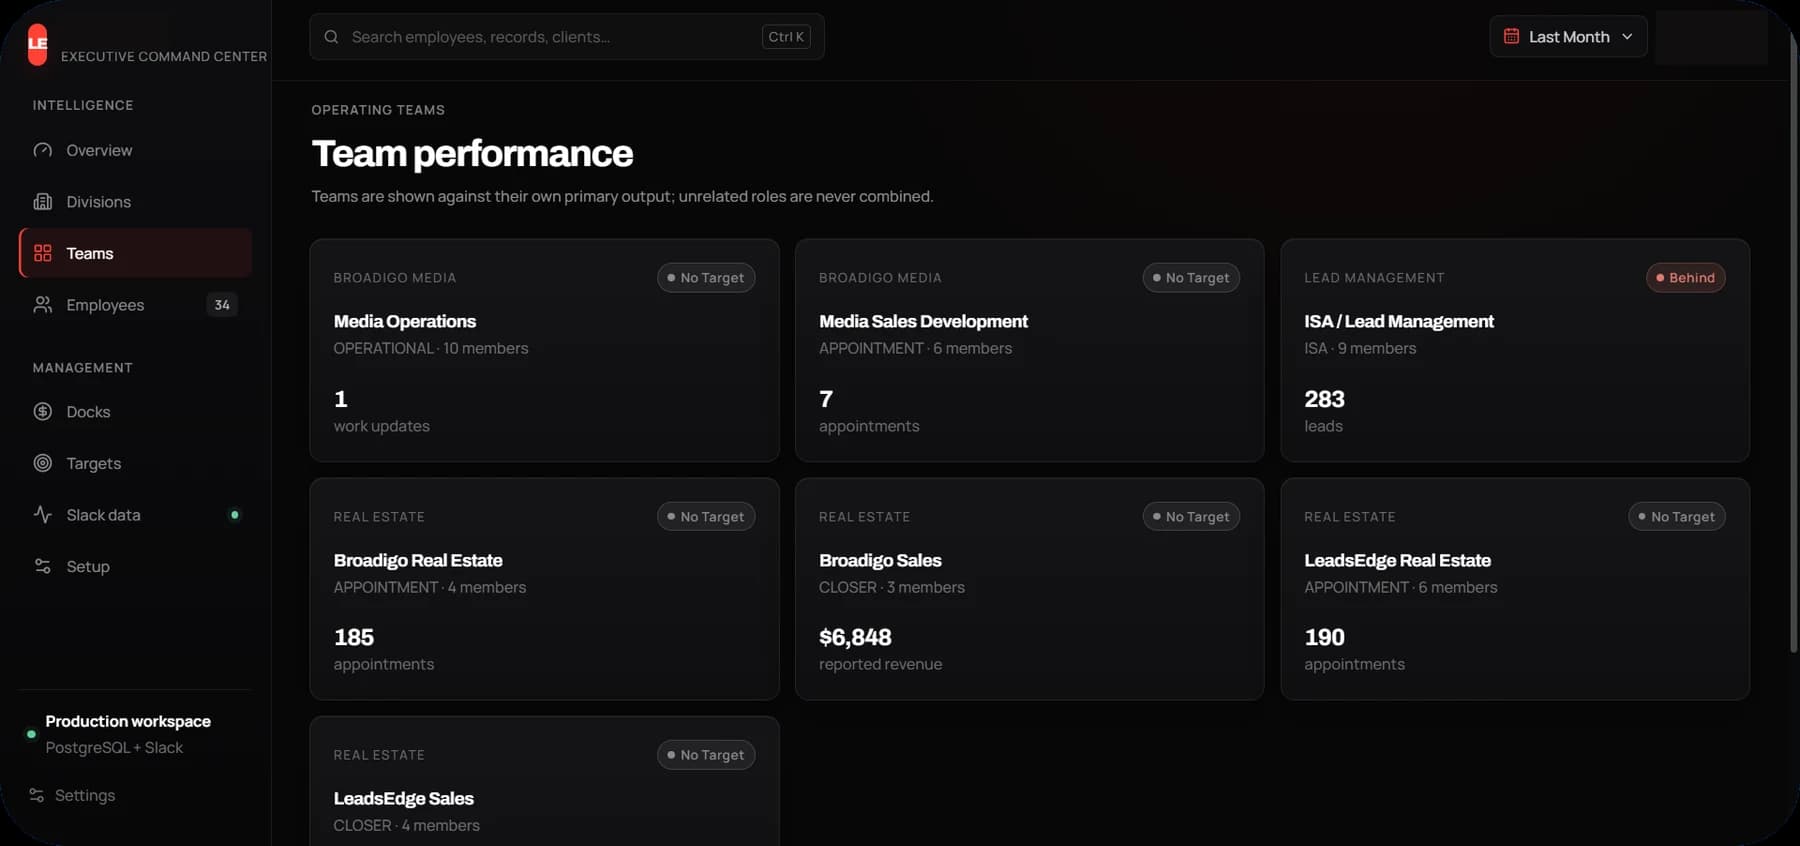
Task: Click the Overview gauge icon
Action: point(43,150)
